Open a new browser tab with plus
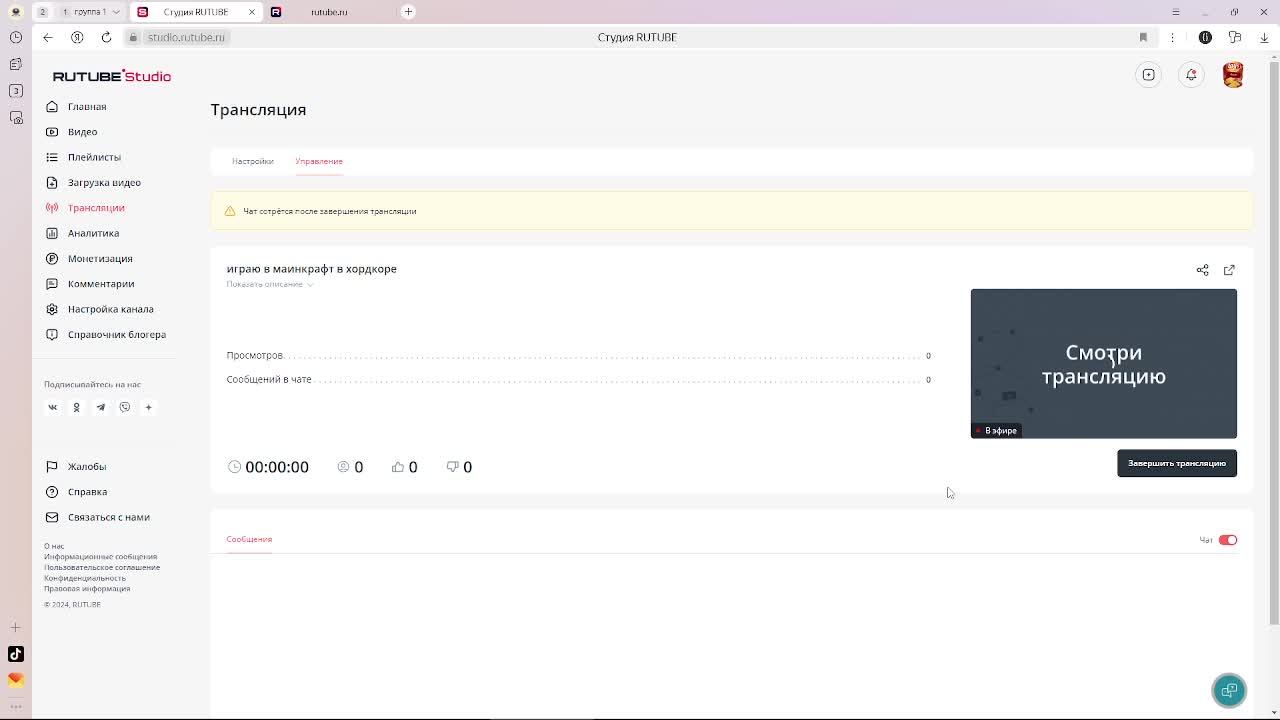Image resolution: width=1280 pixels, height=720 pixels. pos(408,12)
